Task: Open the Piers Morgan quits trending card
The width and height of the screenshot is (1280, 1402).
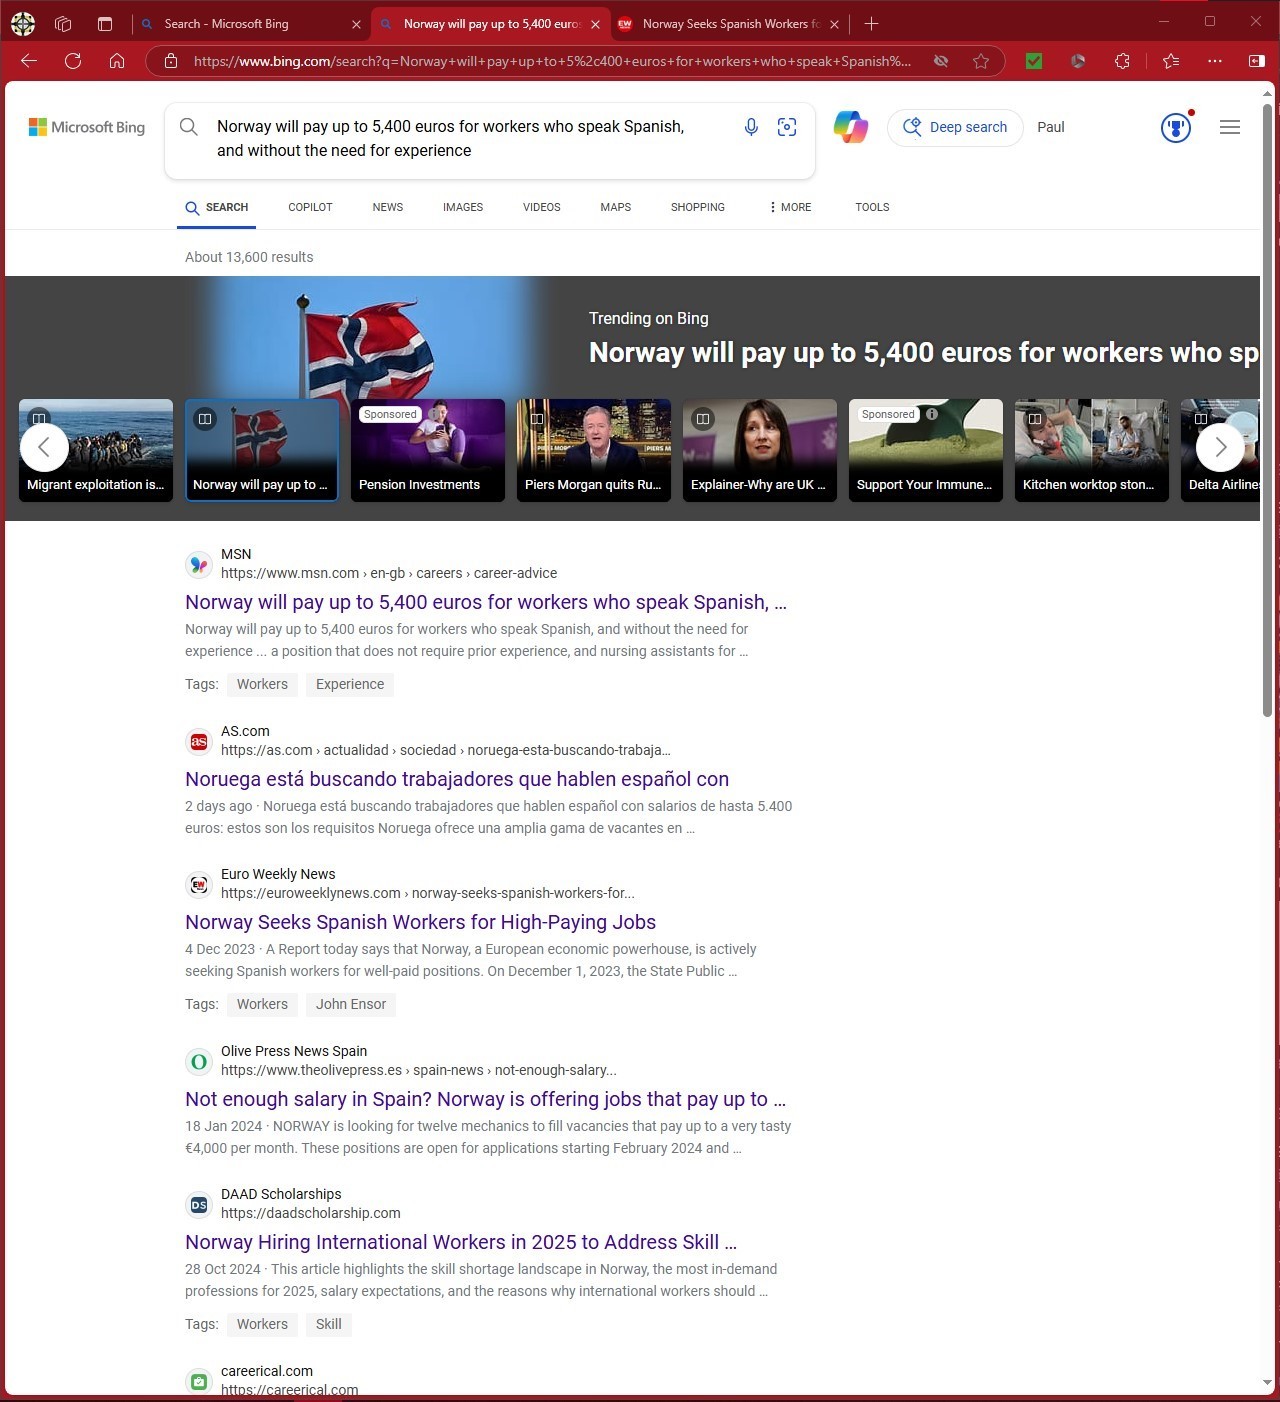Action: click(594, 450)
